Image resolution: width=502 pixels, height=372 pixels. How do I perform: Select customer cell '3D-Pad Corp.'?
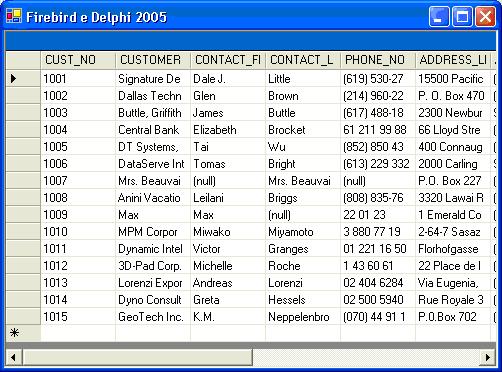(x=153, y=266)
